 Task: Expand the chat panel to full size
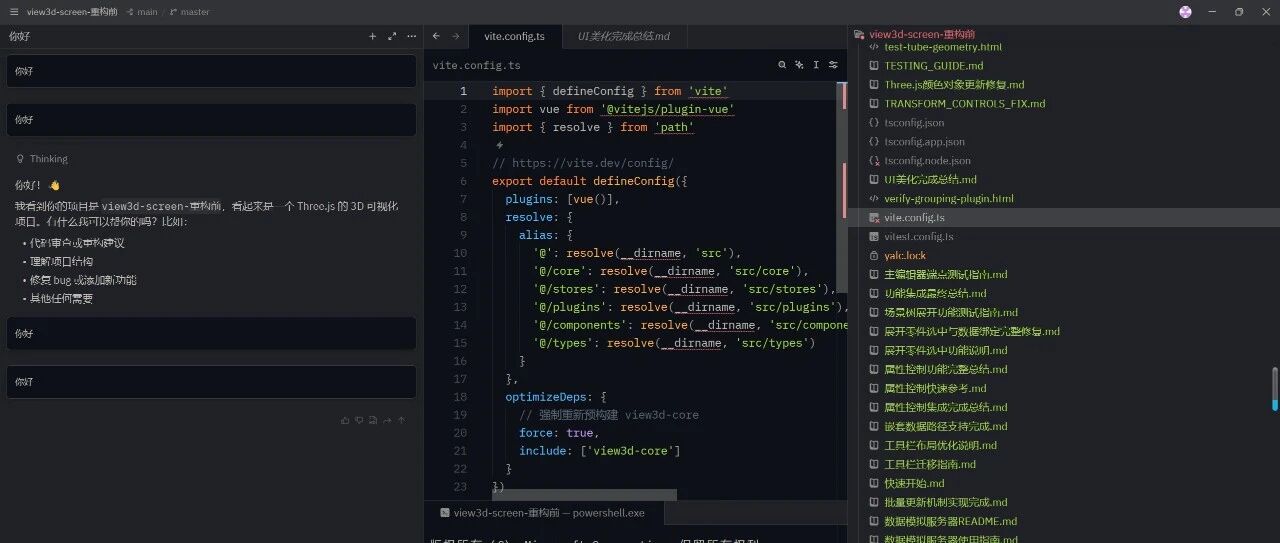pos(391,36)
